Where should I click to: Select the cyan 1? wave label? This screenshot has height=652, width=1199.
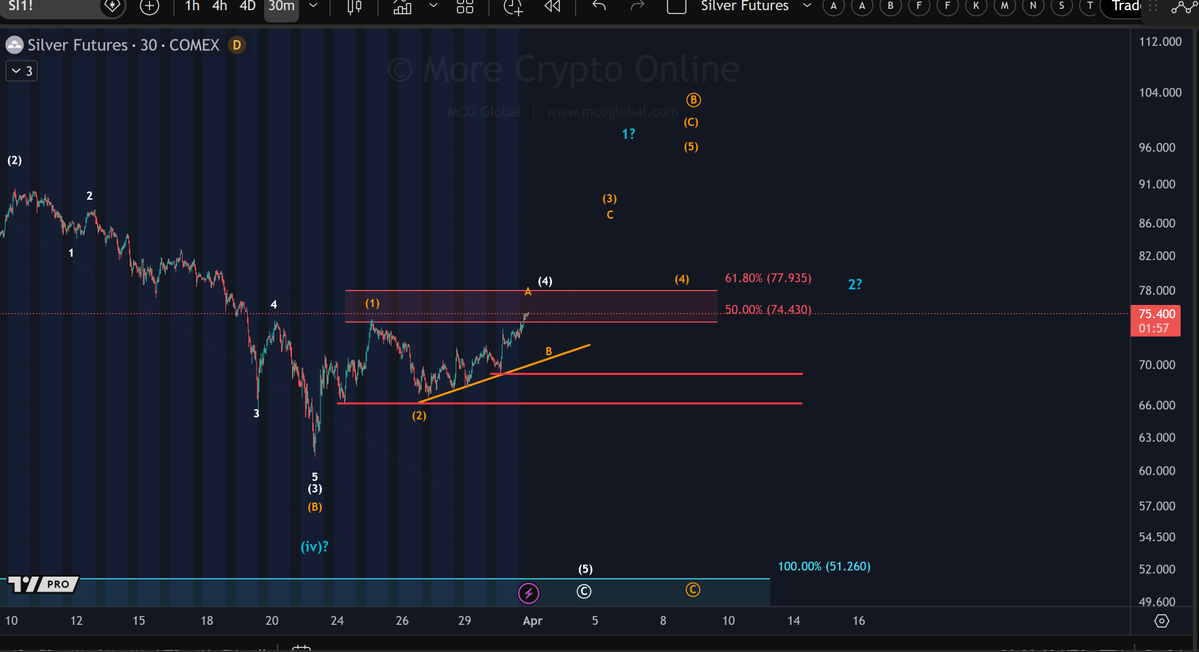point(628,135)
